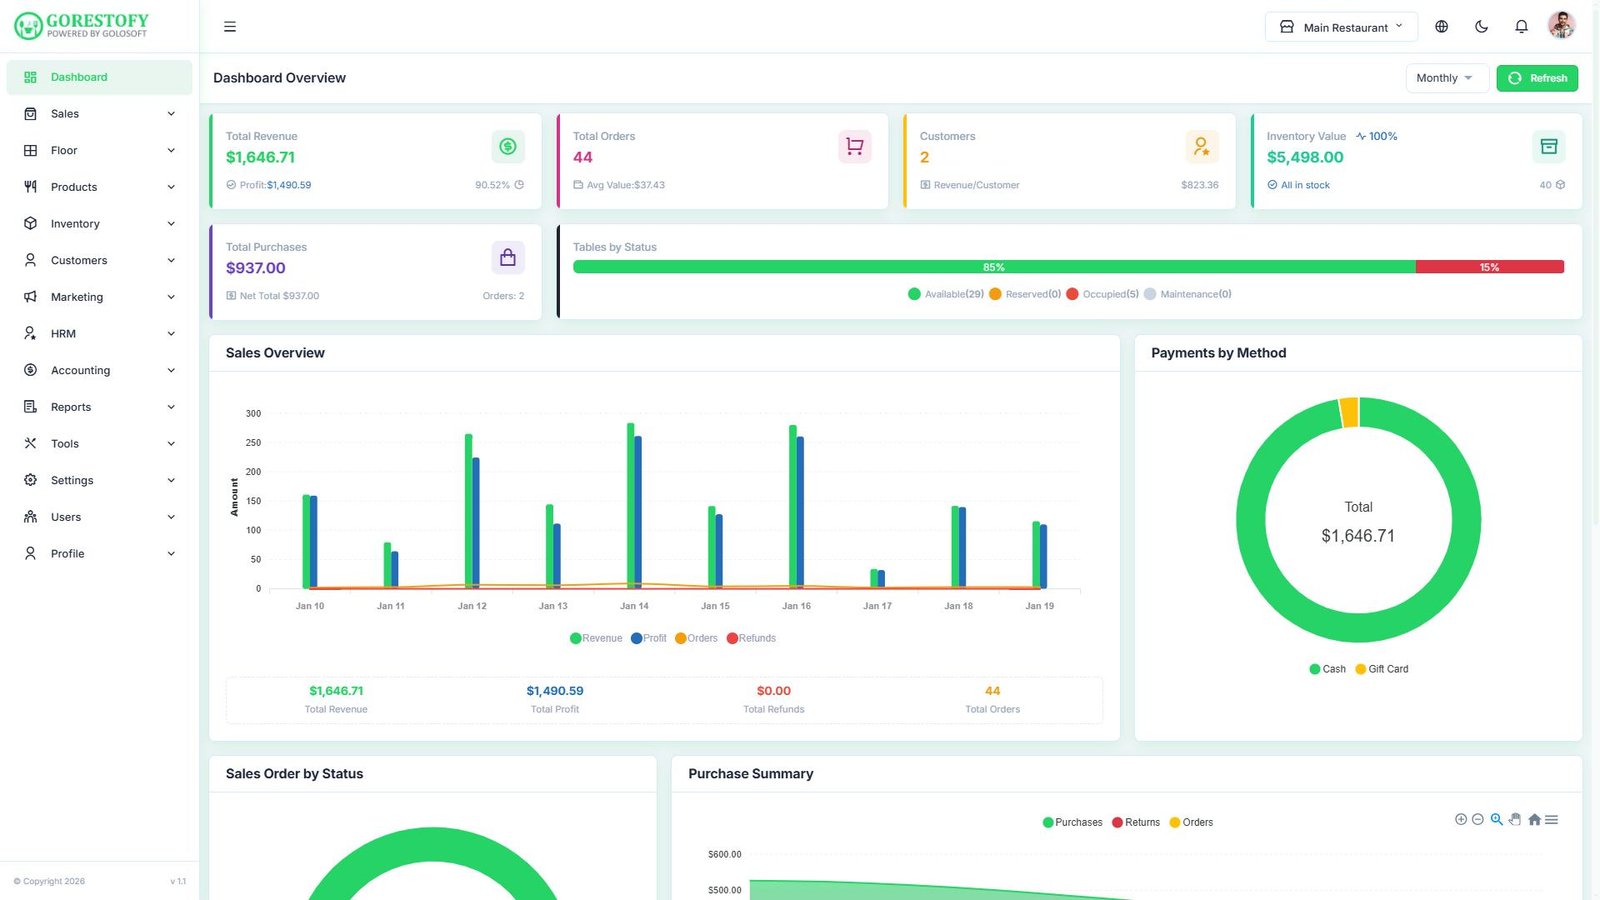The width and height of the screenshot is (1600, 900).
Task: Expand the HRM sidebar chevron
Action: click(x=171, y=334)
